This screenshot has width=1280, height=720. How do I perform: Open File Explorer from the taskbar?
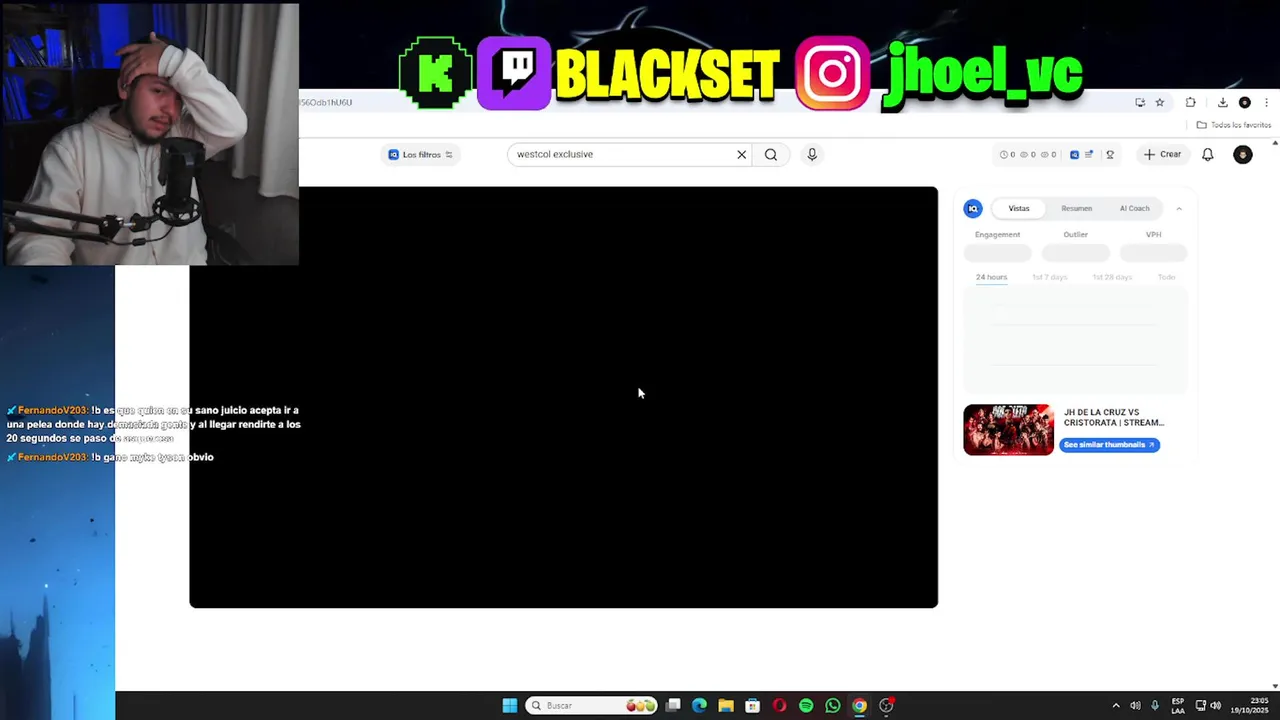(726, 706)
